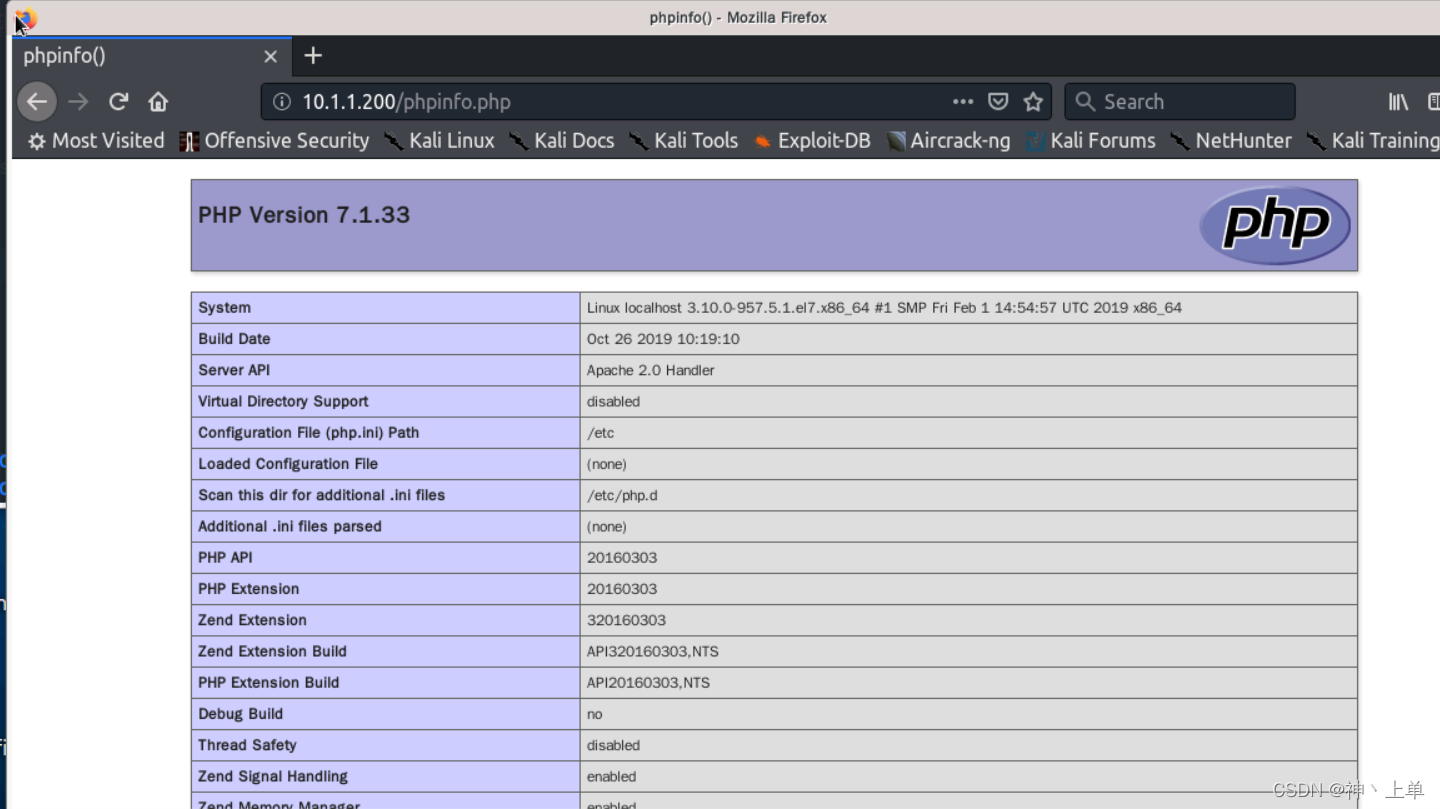Click Virtual Directory Support label

tap(283, 401)
